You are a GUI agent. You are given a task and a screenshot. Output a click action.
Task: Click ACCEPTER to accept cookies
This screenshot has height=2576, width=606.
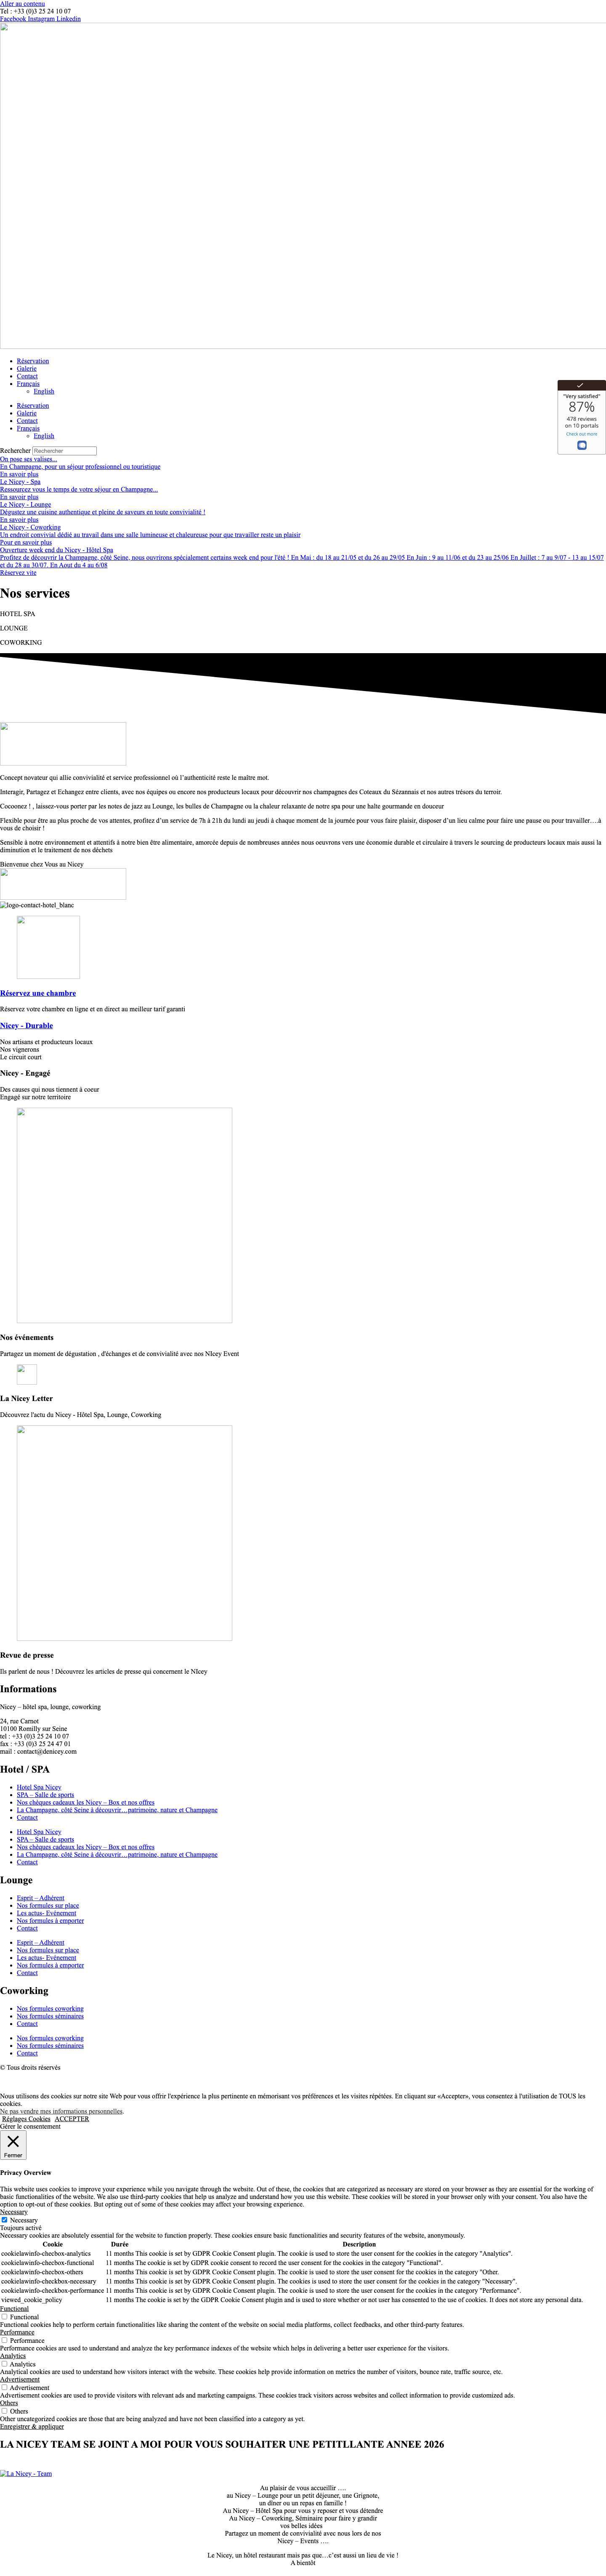point(72,2119)
